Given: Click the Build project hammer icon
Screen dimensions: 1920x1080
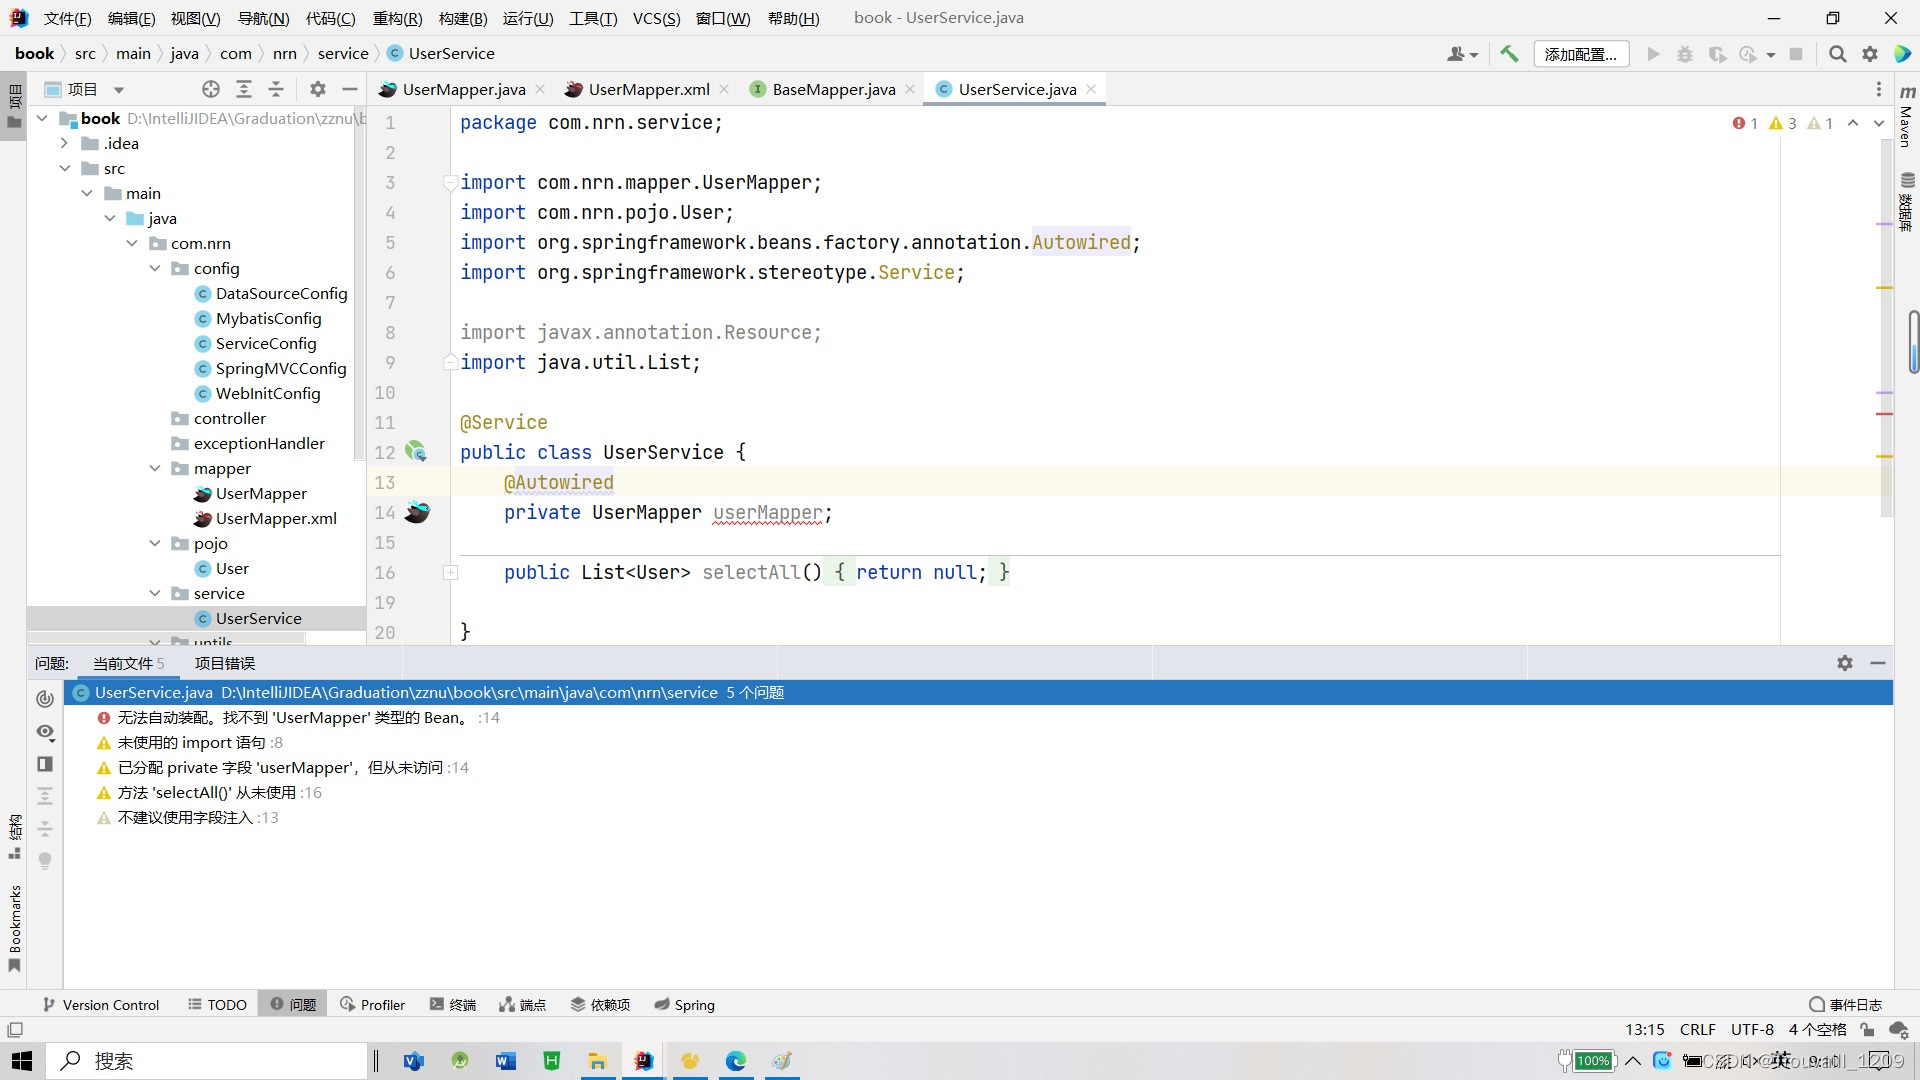Looking at the screenshot, I should pos(1509,54).
